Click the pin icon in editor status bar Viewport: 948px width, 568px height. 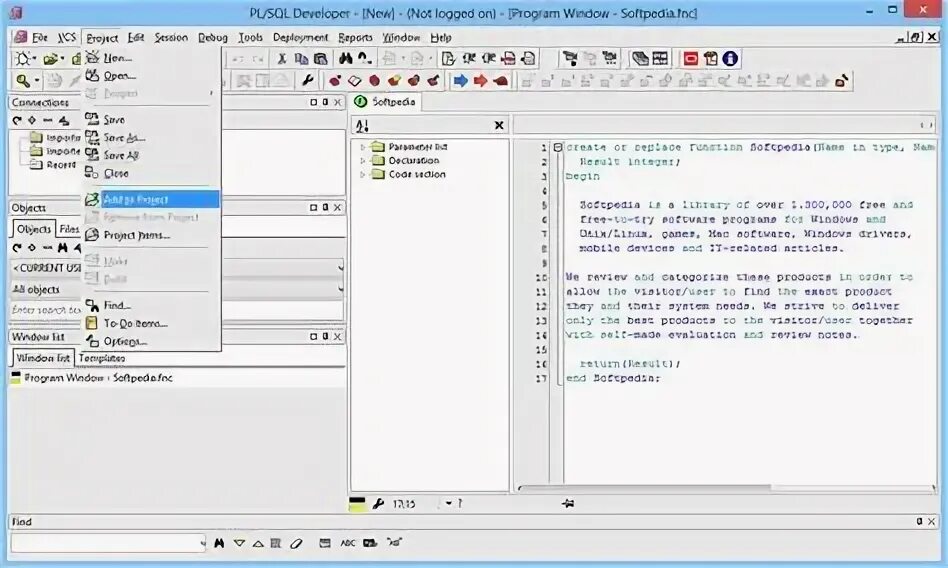click(x=567, y=503)
